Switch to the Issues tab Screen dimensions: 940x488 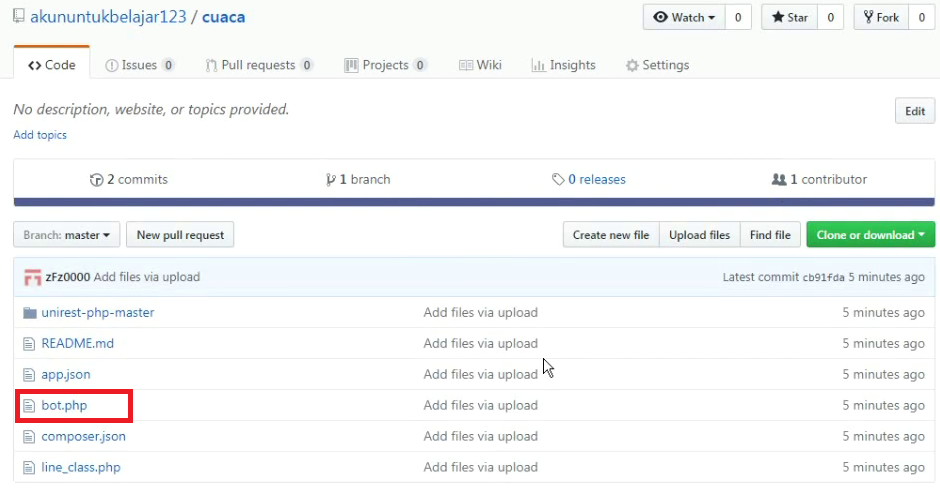tap(139, 65)
